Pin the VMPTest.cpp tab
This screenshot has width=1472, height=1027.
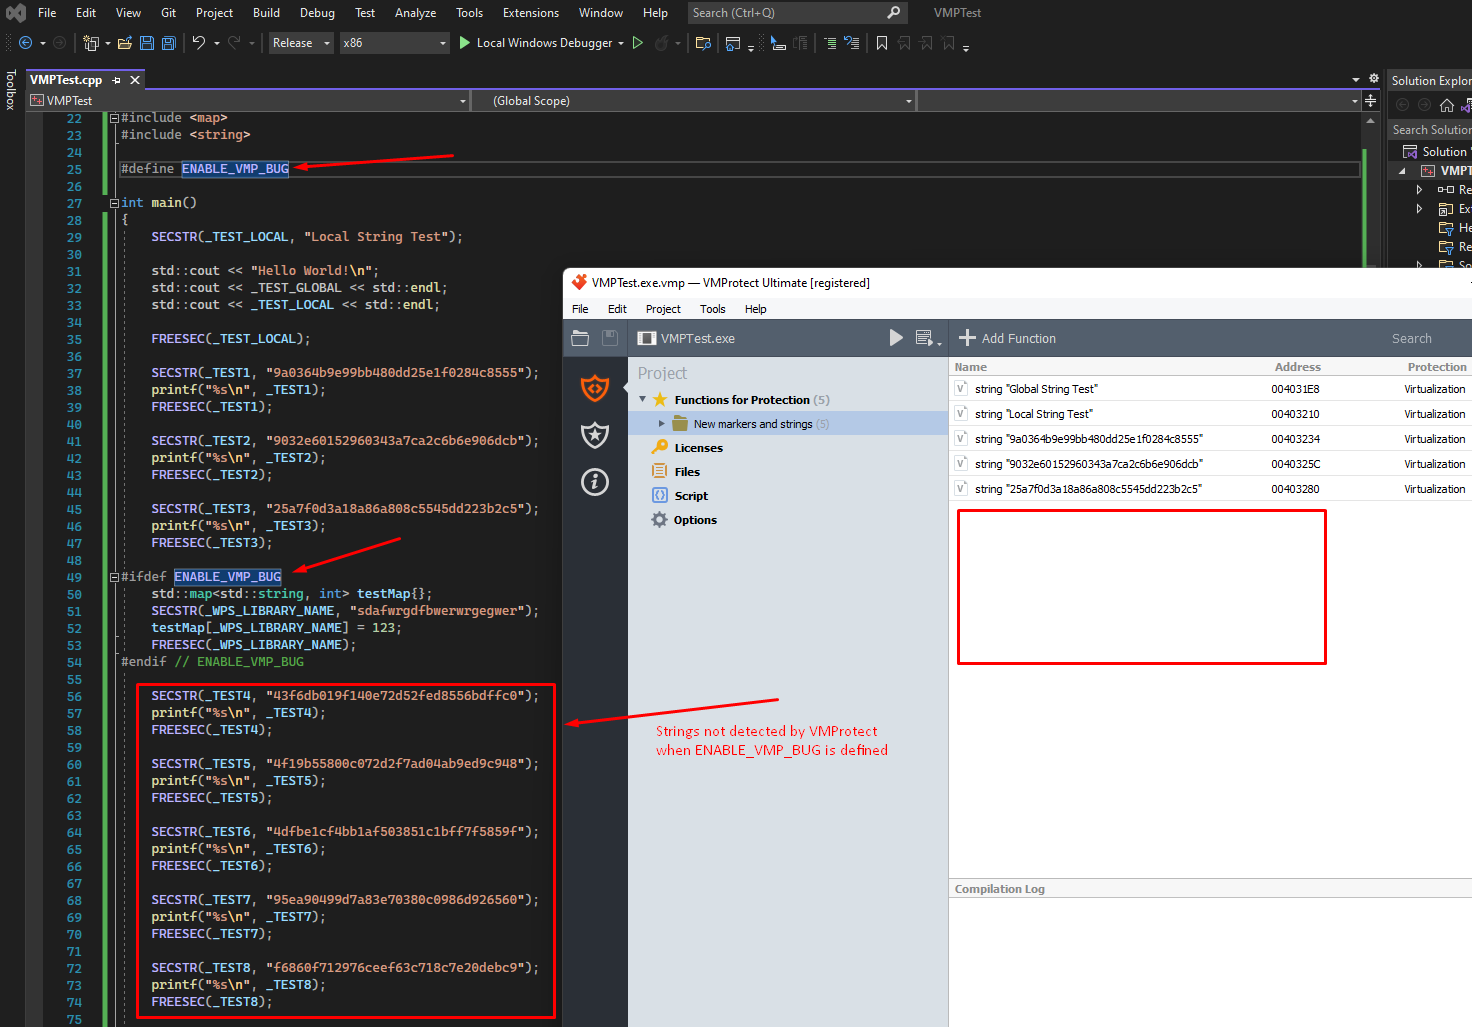point(117,80)
